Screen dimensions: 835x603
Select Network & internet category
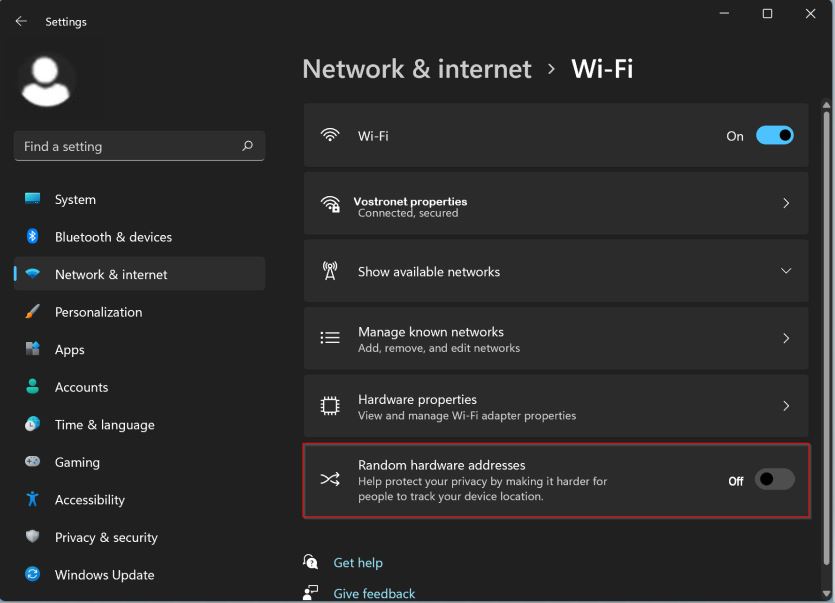coord(140,274)
